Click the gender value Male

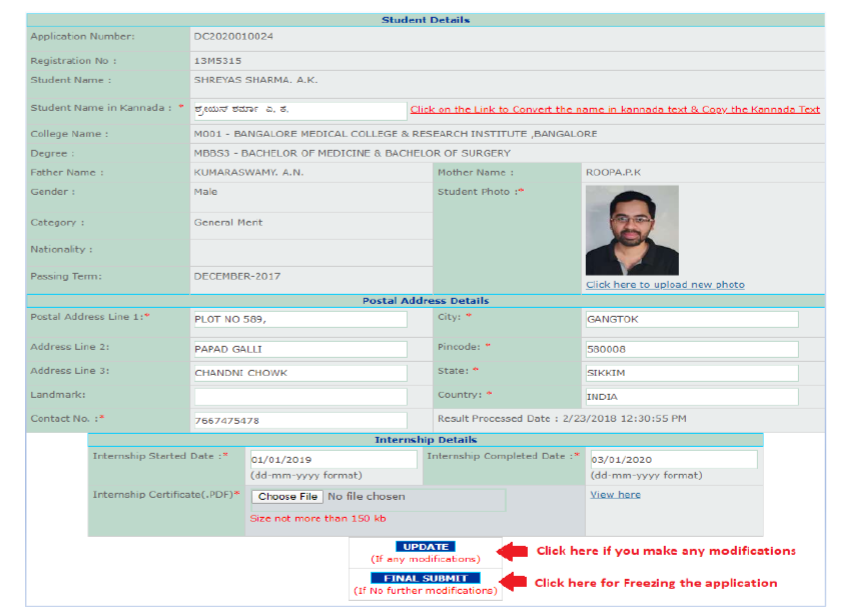coord(205,192)
